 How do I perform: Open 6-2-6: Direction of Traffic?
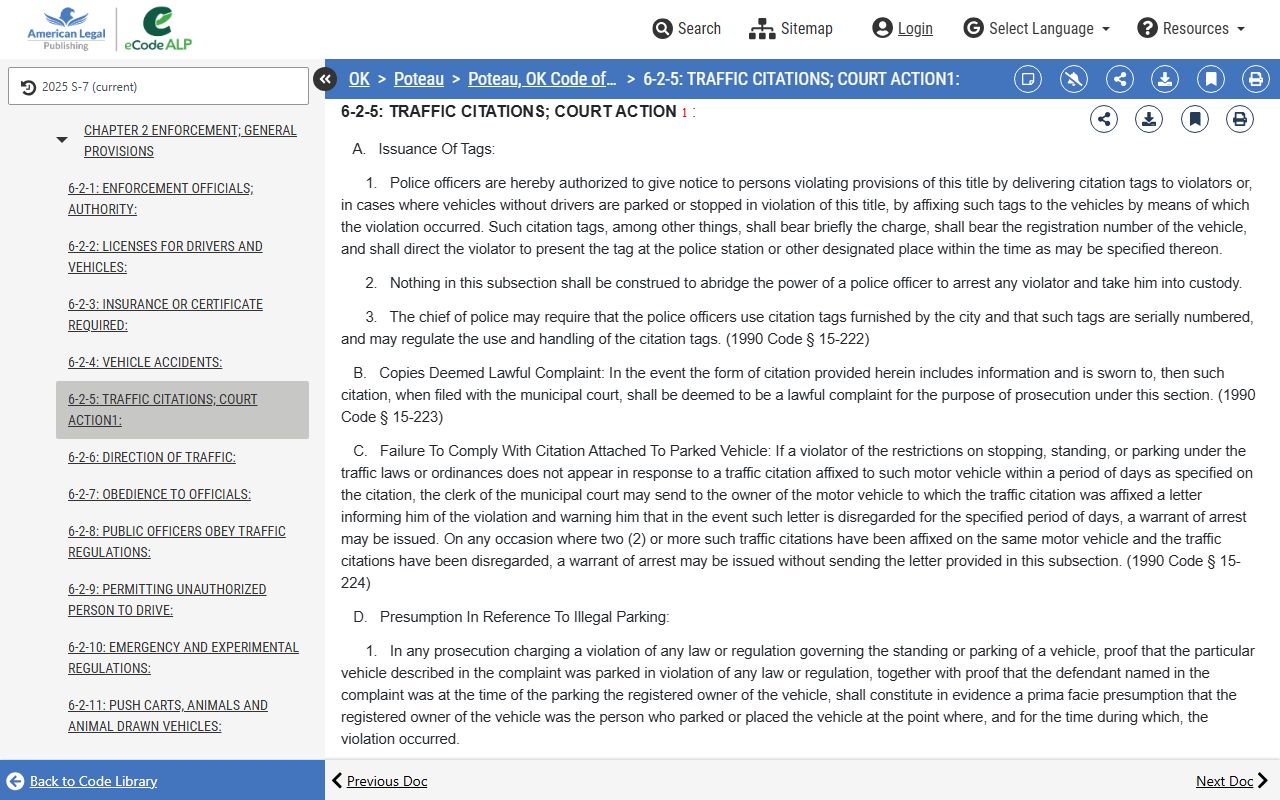(152, 457)
